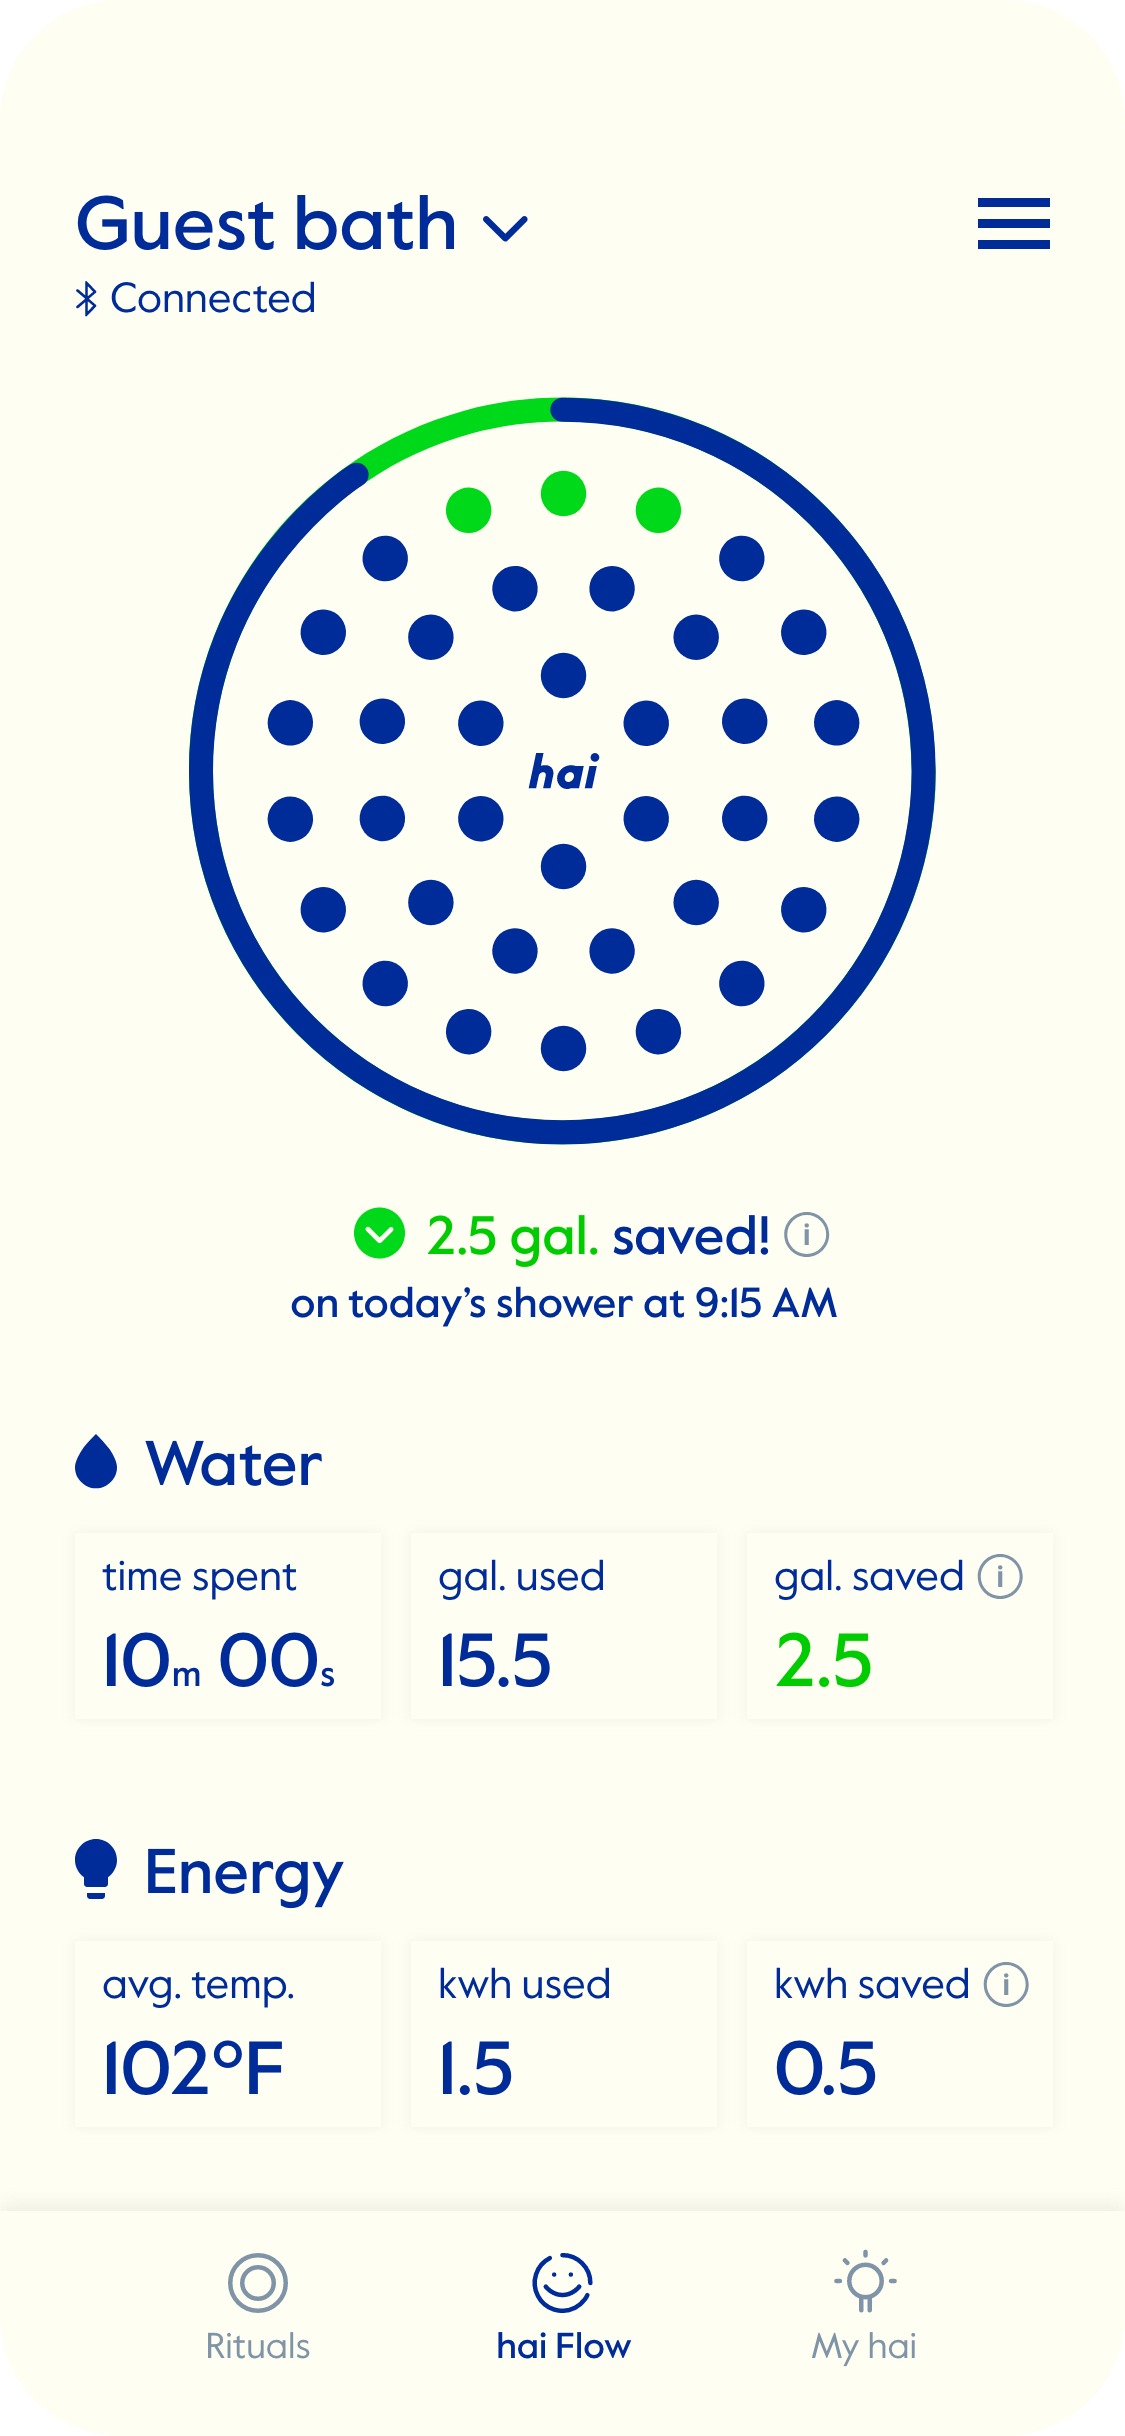Show info for kwh saved card
The image size is (1125, 2436).
coord(1006,1985)
